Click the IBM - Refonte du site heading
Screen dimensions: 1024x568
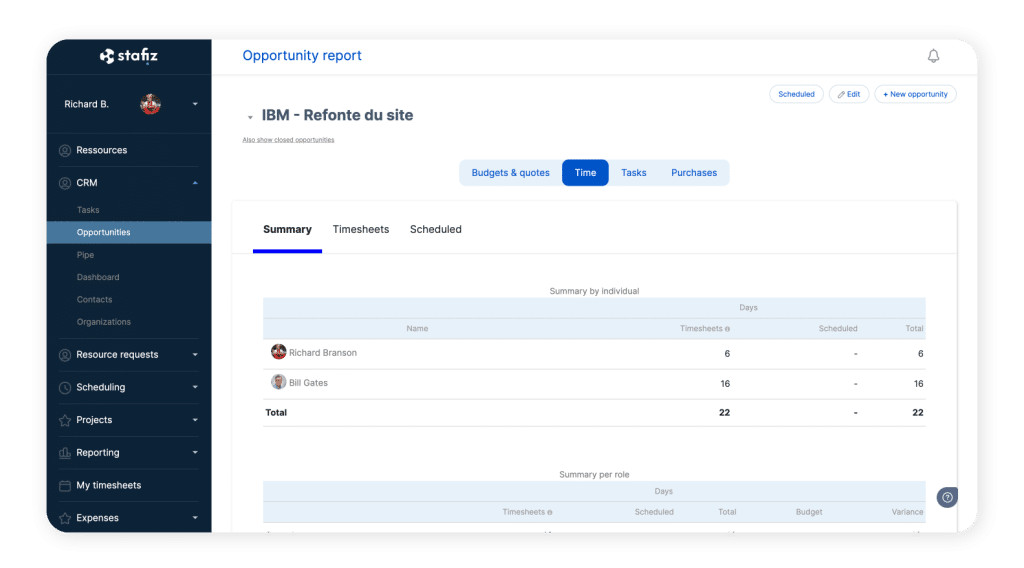click(337, 116)
